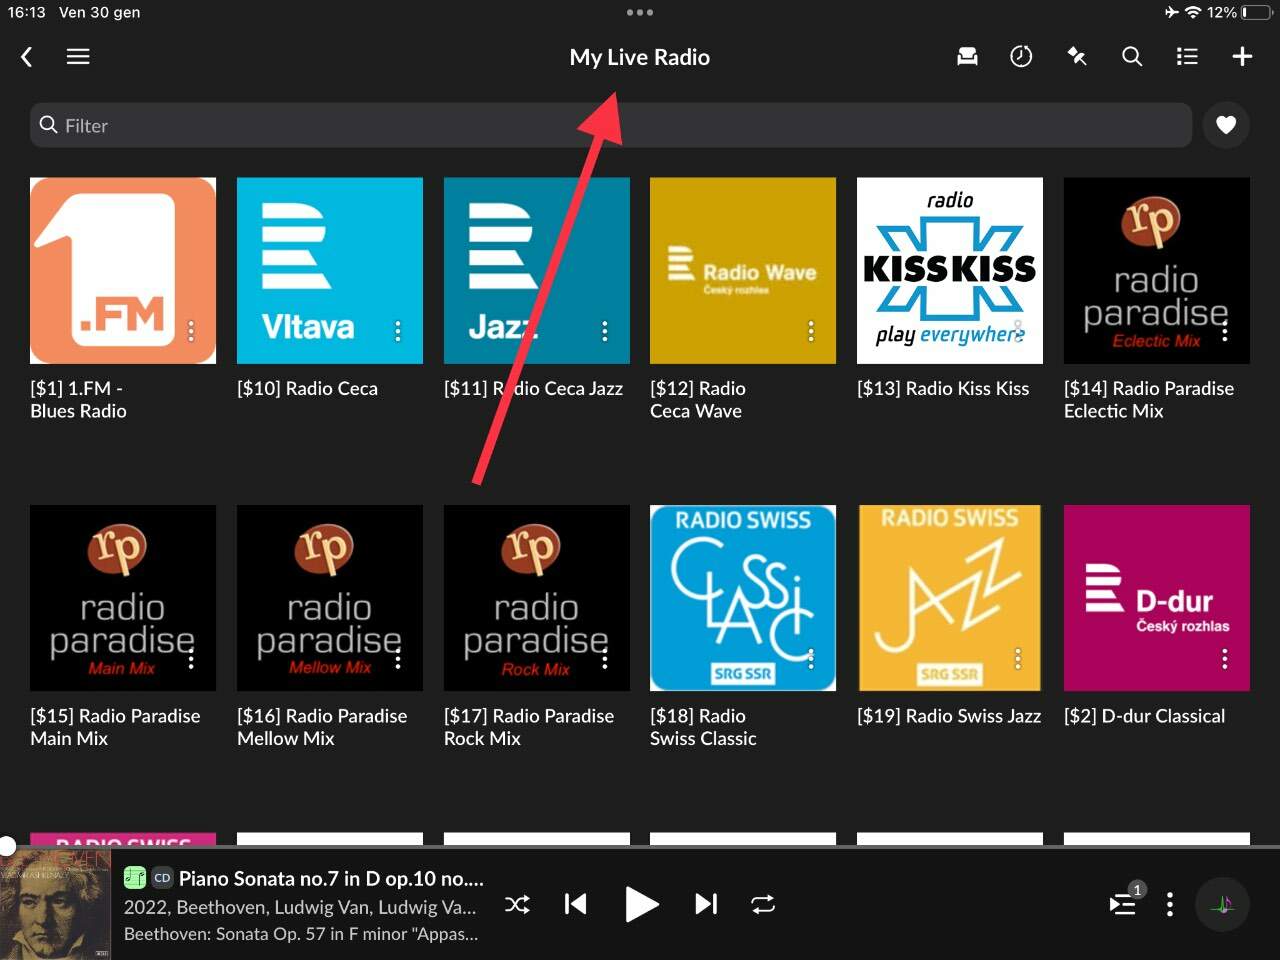Open the sleep timer clock icon
This screenshot has height=960, width=1280.
point(1021,57)
